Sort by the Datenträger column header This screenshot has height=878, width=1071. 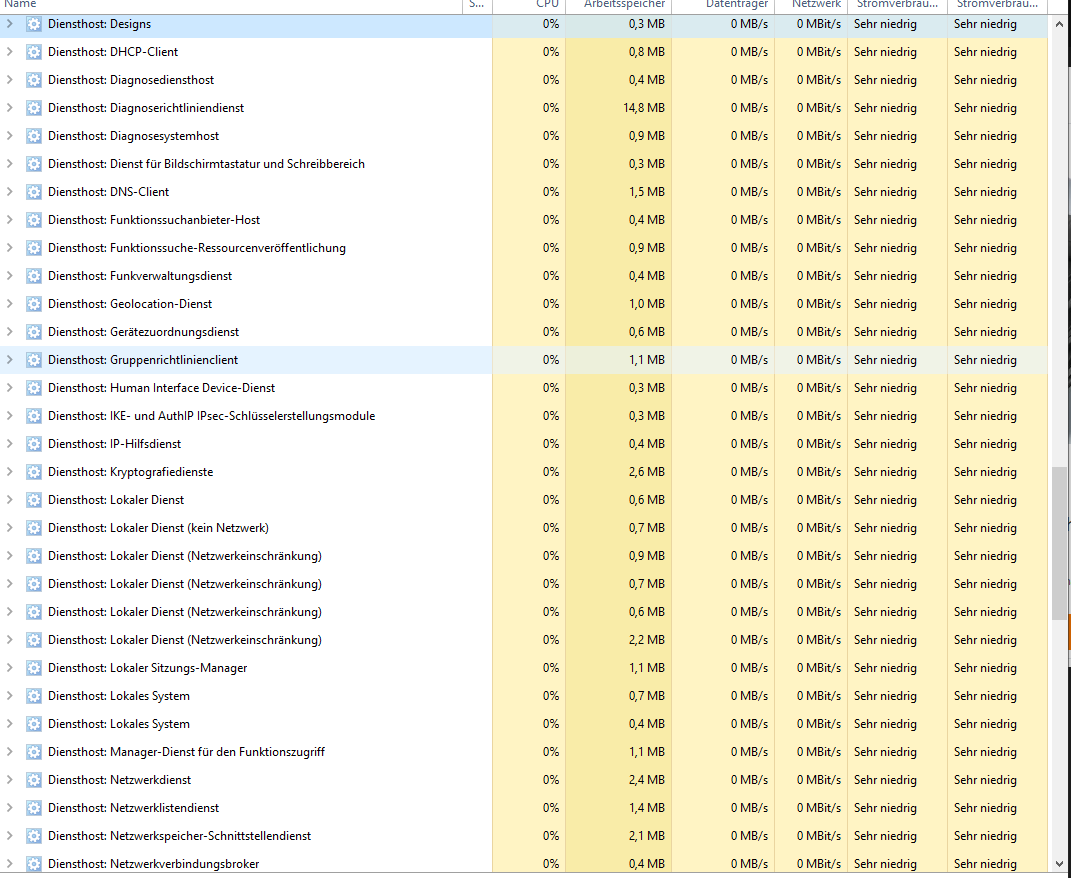(x=723, y=5)
